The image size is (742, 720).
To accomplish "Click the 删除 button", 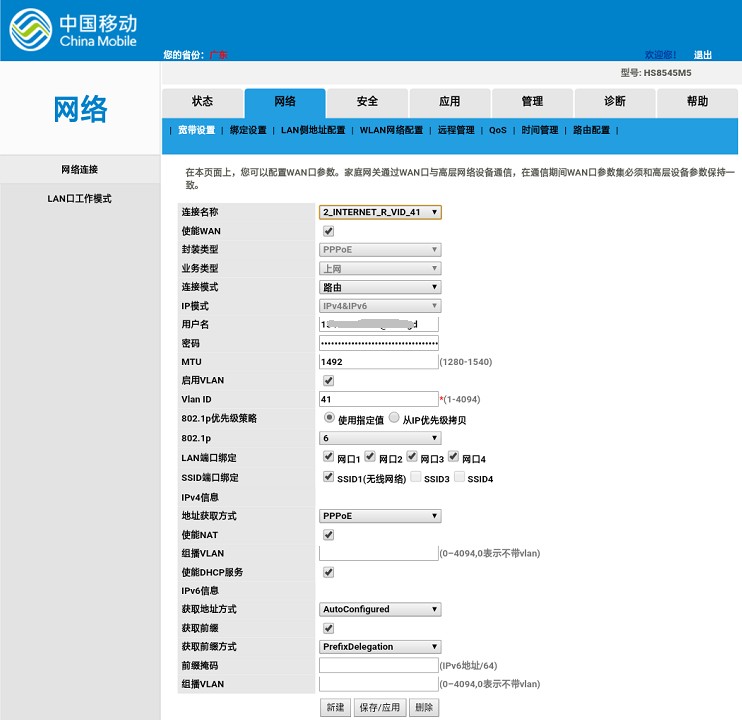I will tap(424, 707).
